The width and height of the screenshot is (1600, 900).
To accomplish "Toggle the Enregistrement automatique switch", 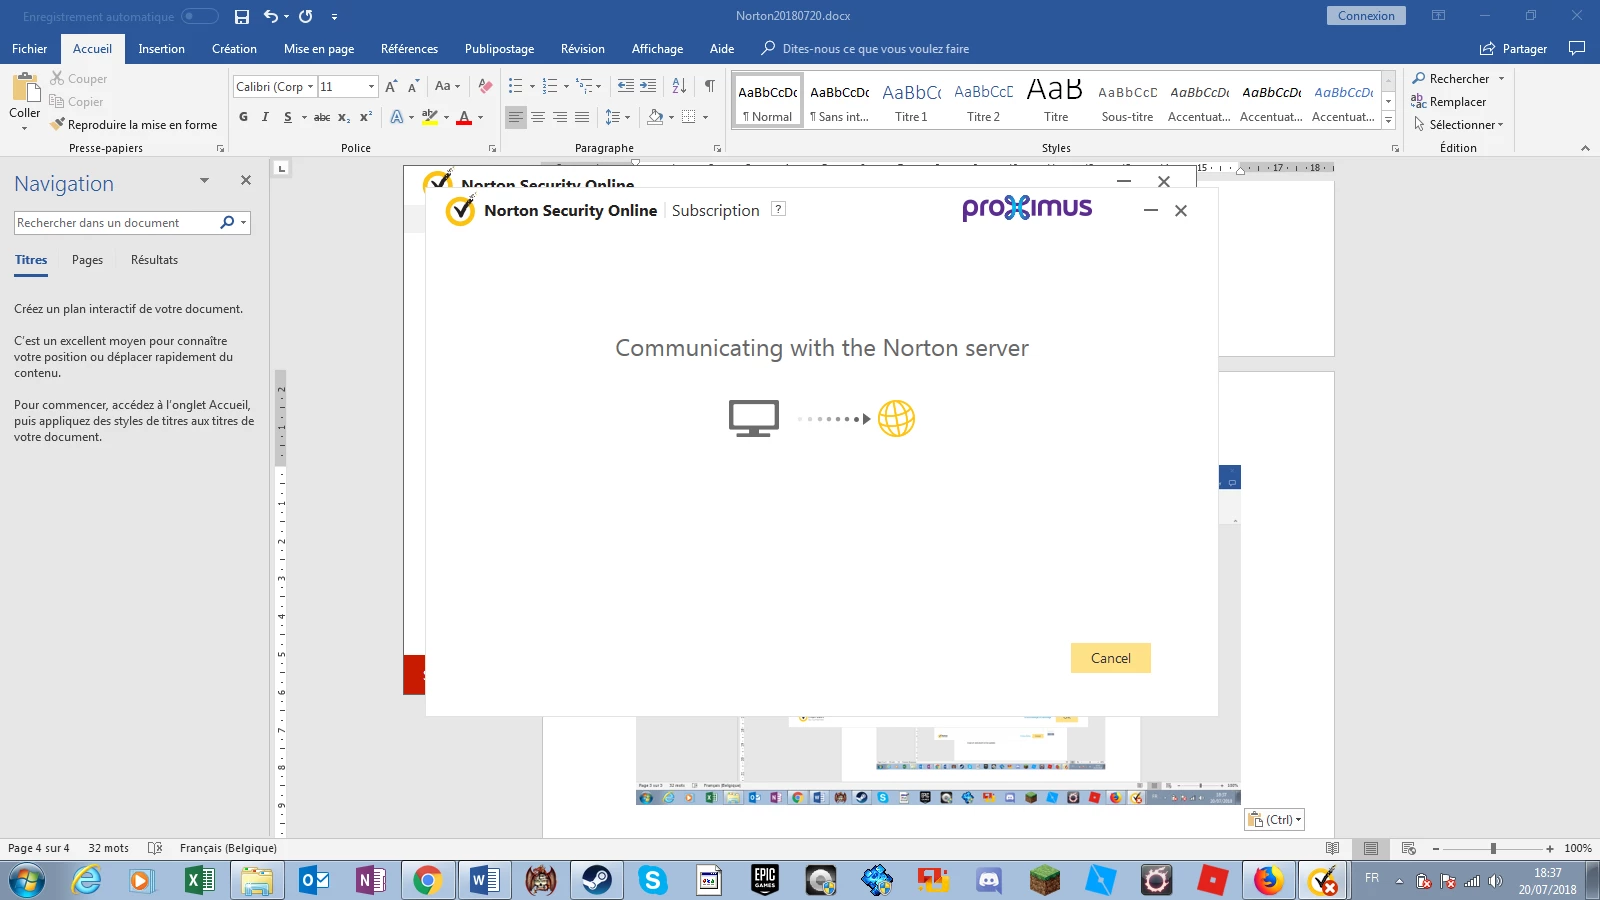I will pos(199,16).
